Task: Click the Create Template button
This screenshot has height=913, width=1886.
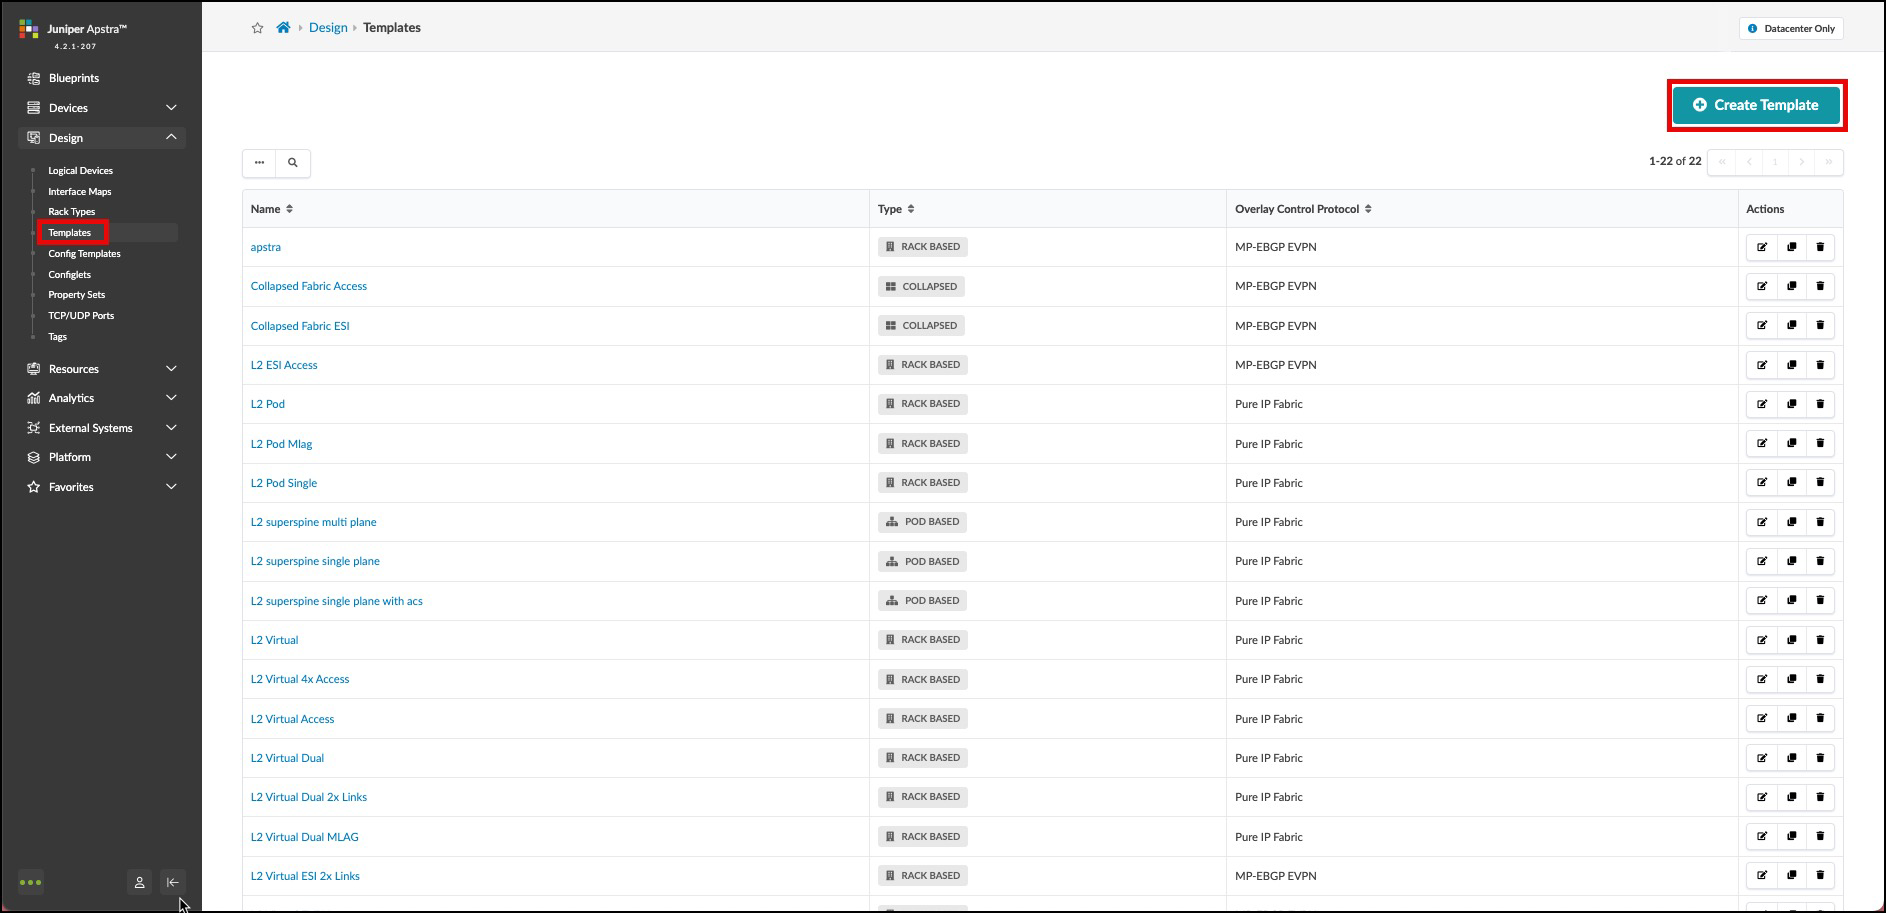Action: (x=1756, y=105)
